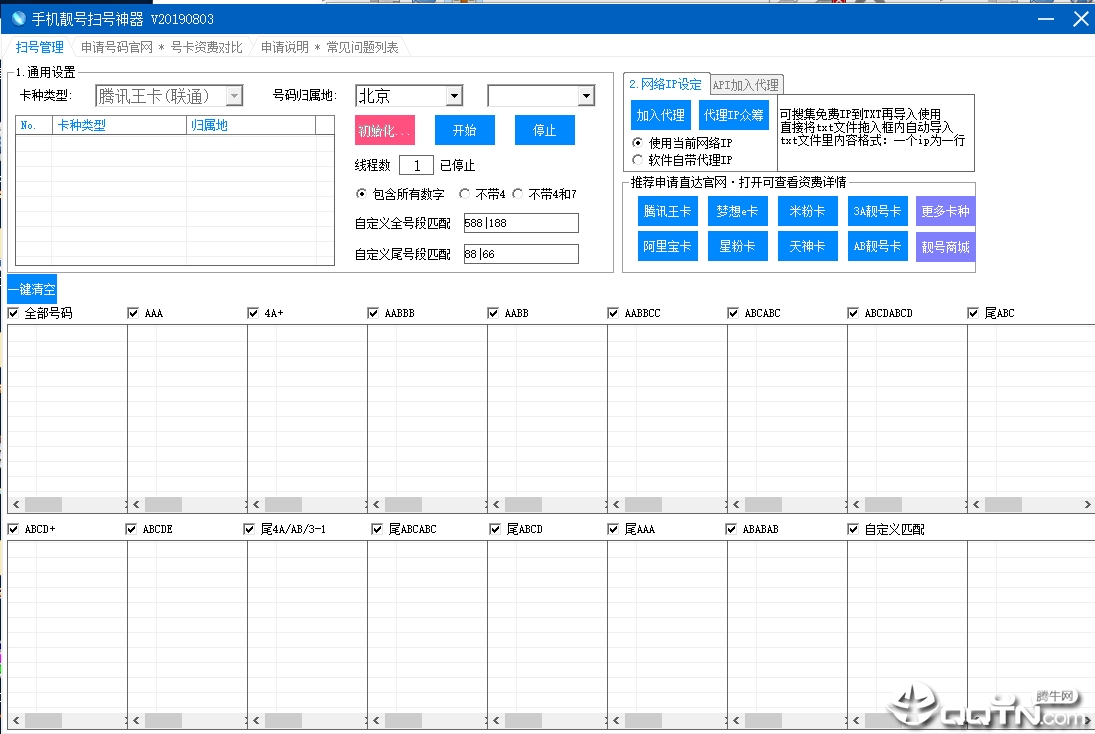Click the 加入代理 button
This screenshot has height=734, width=1095.
(661, 115)
